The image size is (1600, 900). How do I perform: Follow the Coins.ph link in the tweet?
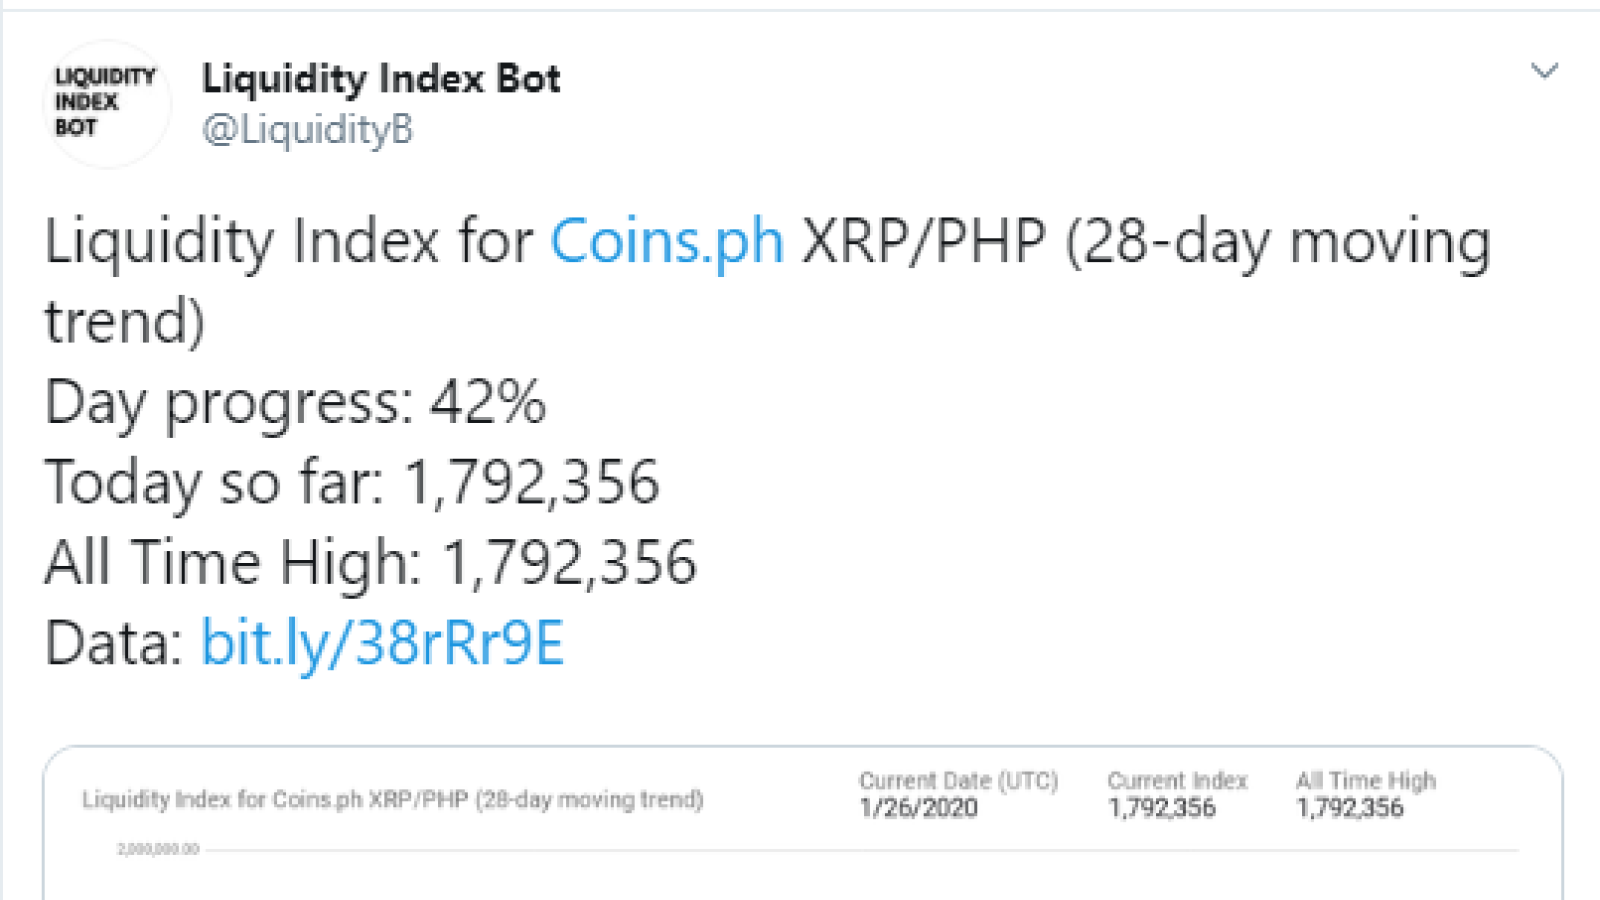[x=667, y=242]
